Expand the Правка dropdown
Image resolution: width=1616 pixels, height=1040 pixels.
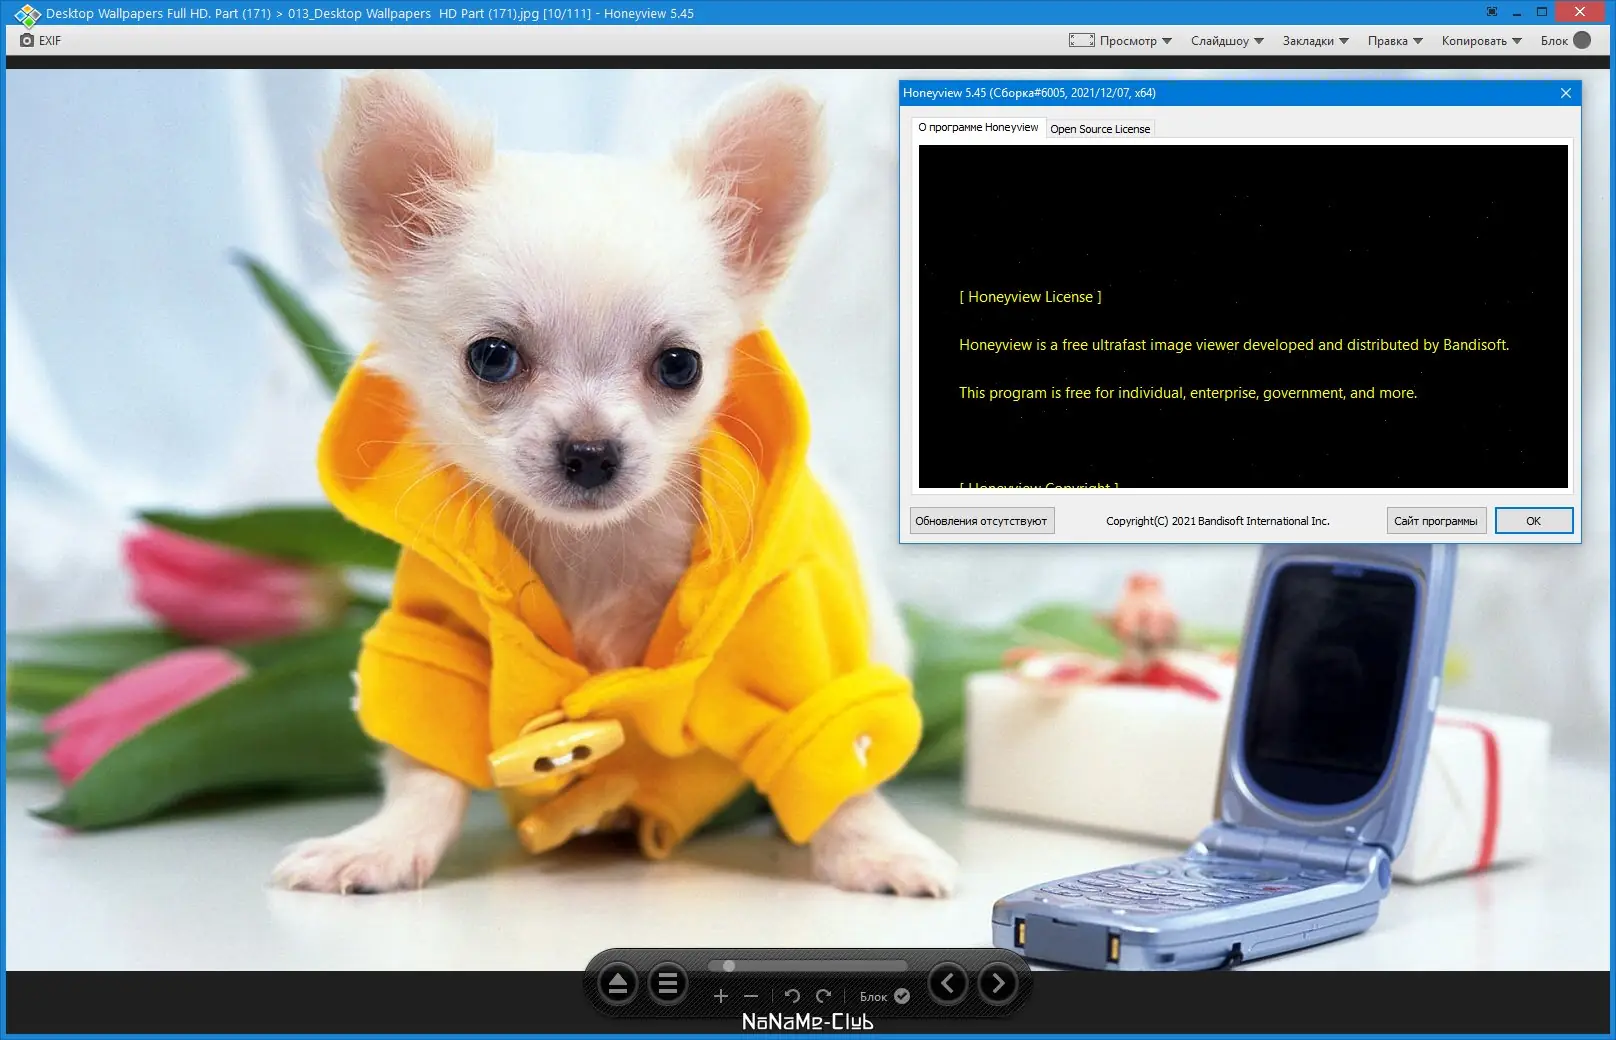click(x=1395, y=41)
